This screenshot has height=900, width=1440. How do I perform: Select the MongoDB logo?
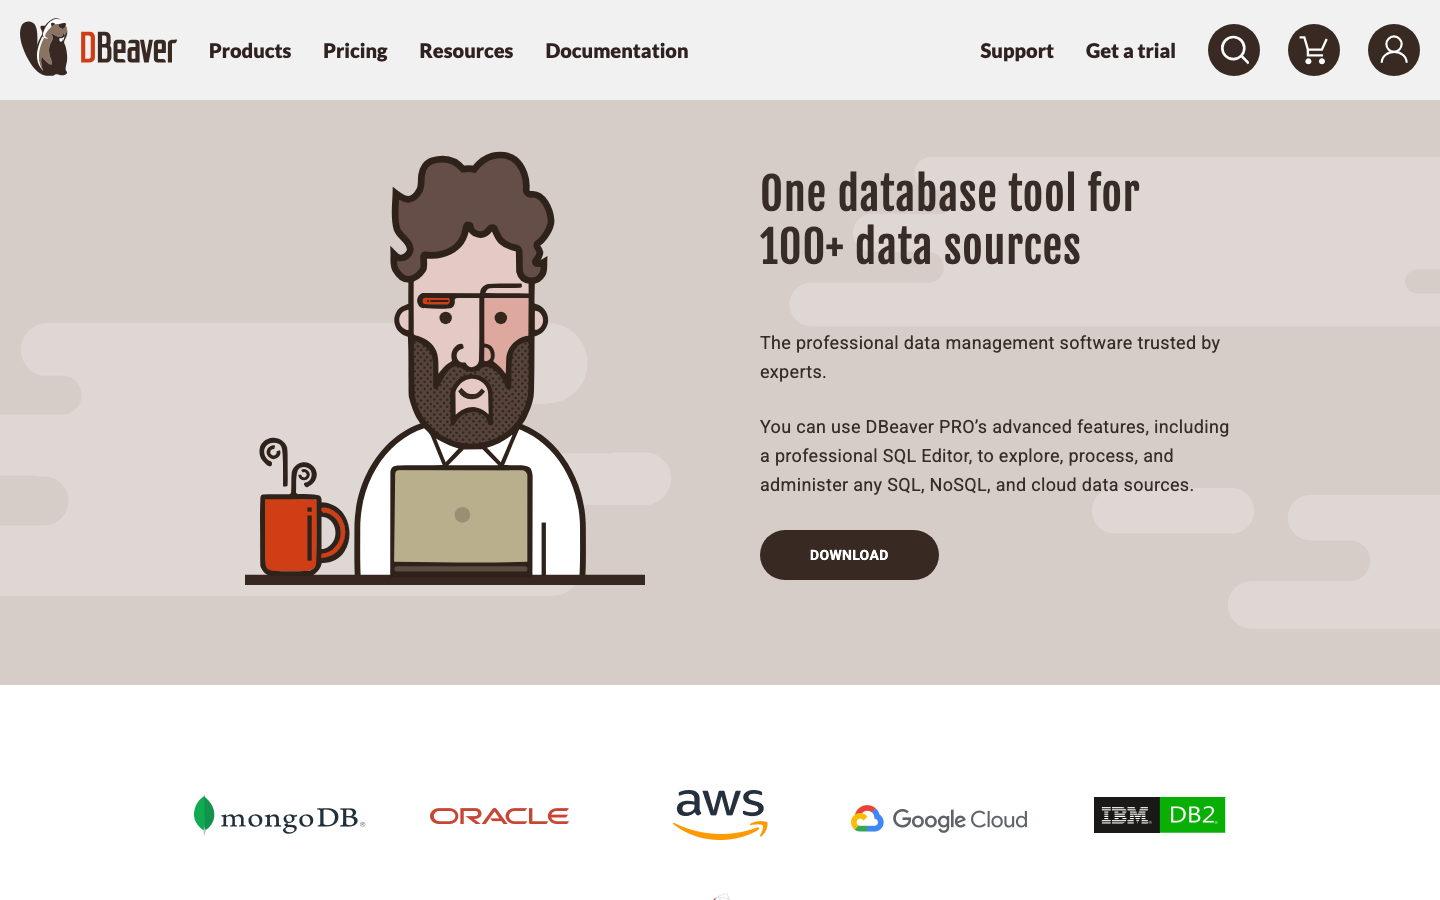(279, 816)
